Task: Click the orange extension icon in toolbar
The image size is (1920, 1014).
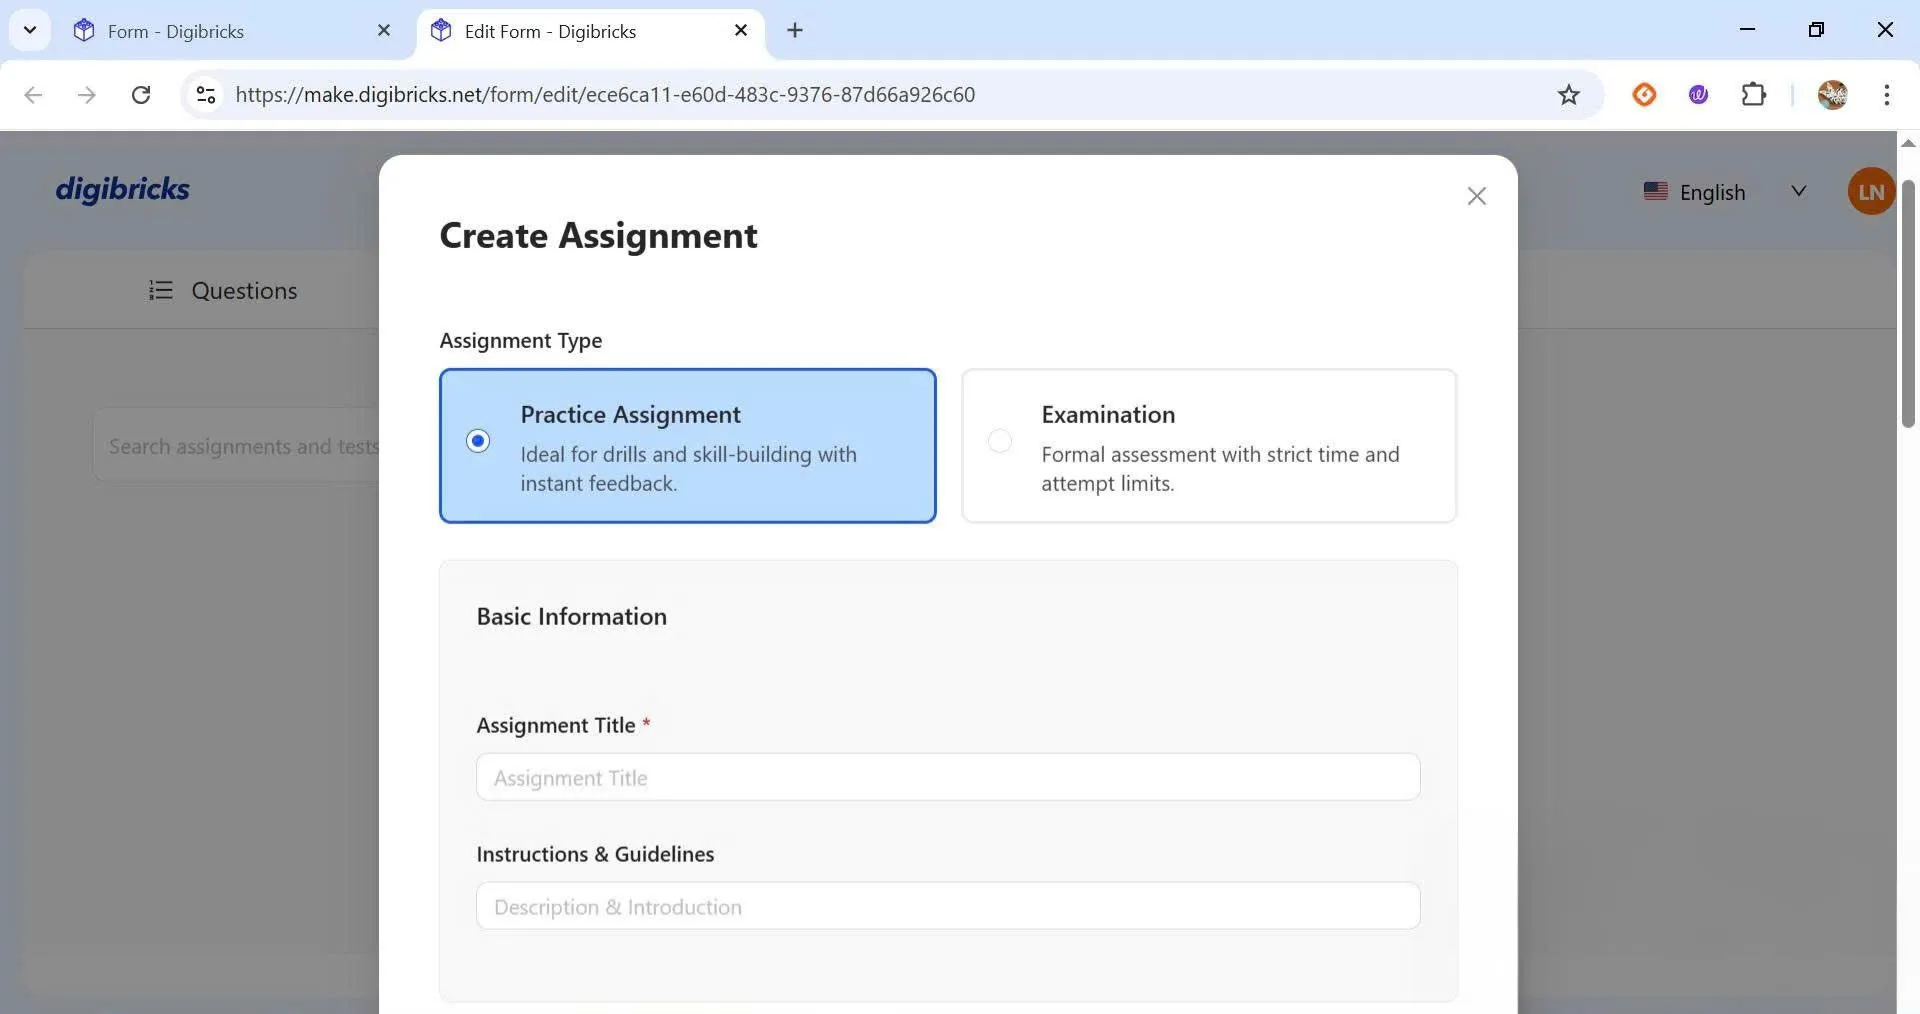Action: 1643,95
